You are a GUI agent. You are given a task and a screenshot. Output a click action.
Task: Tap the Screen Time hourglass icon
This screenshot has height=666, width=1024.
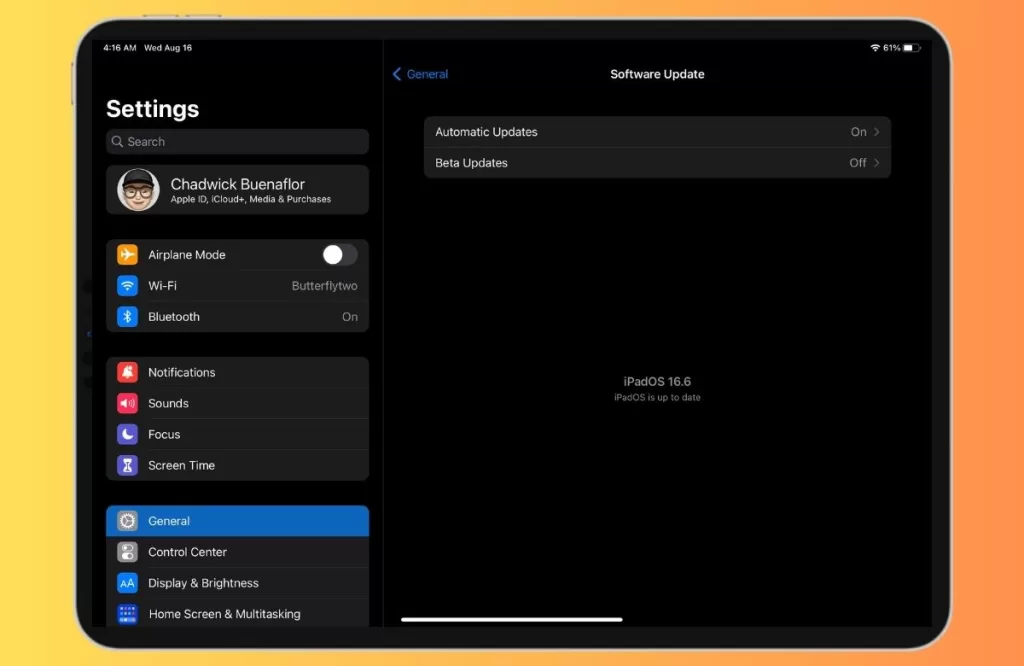tap(127, 466)
